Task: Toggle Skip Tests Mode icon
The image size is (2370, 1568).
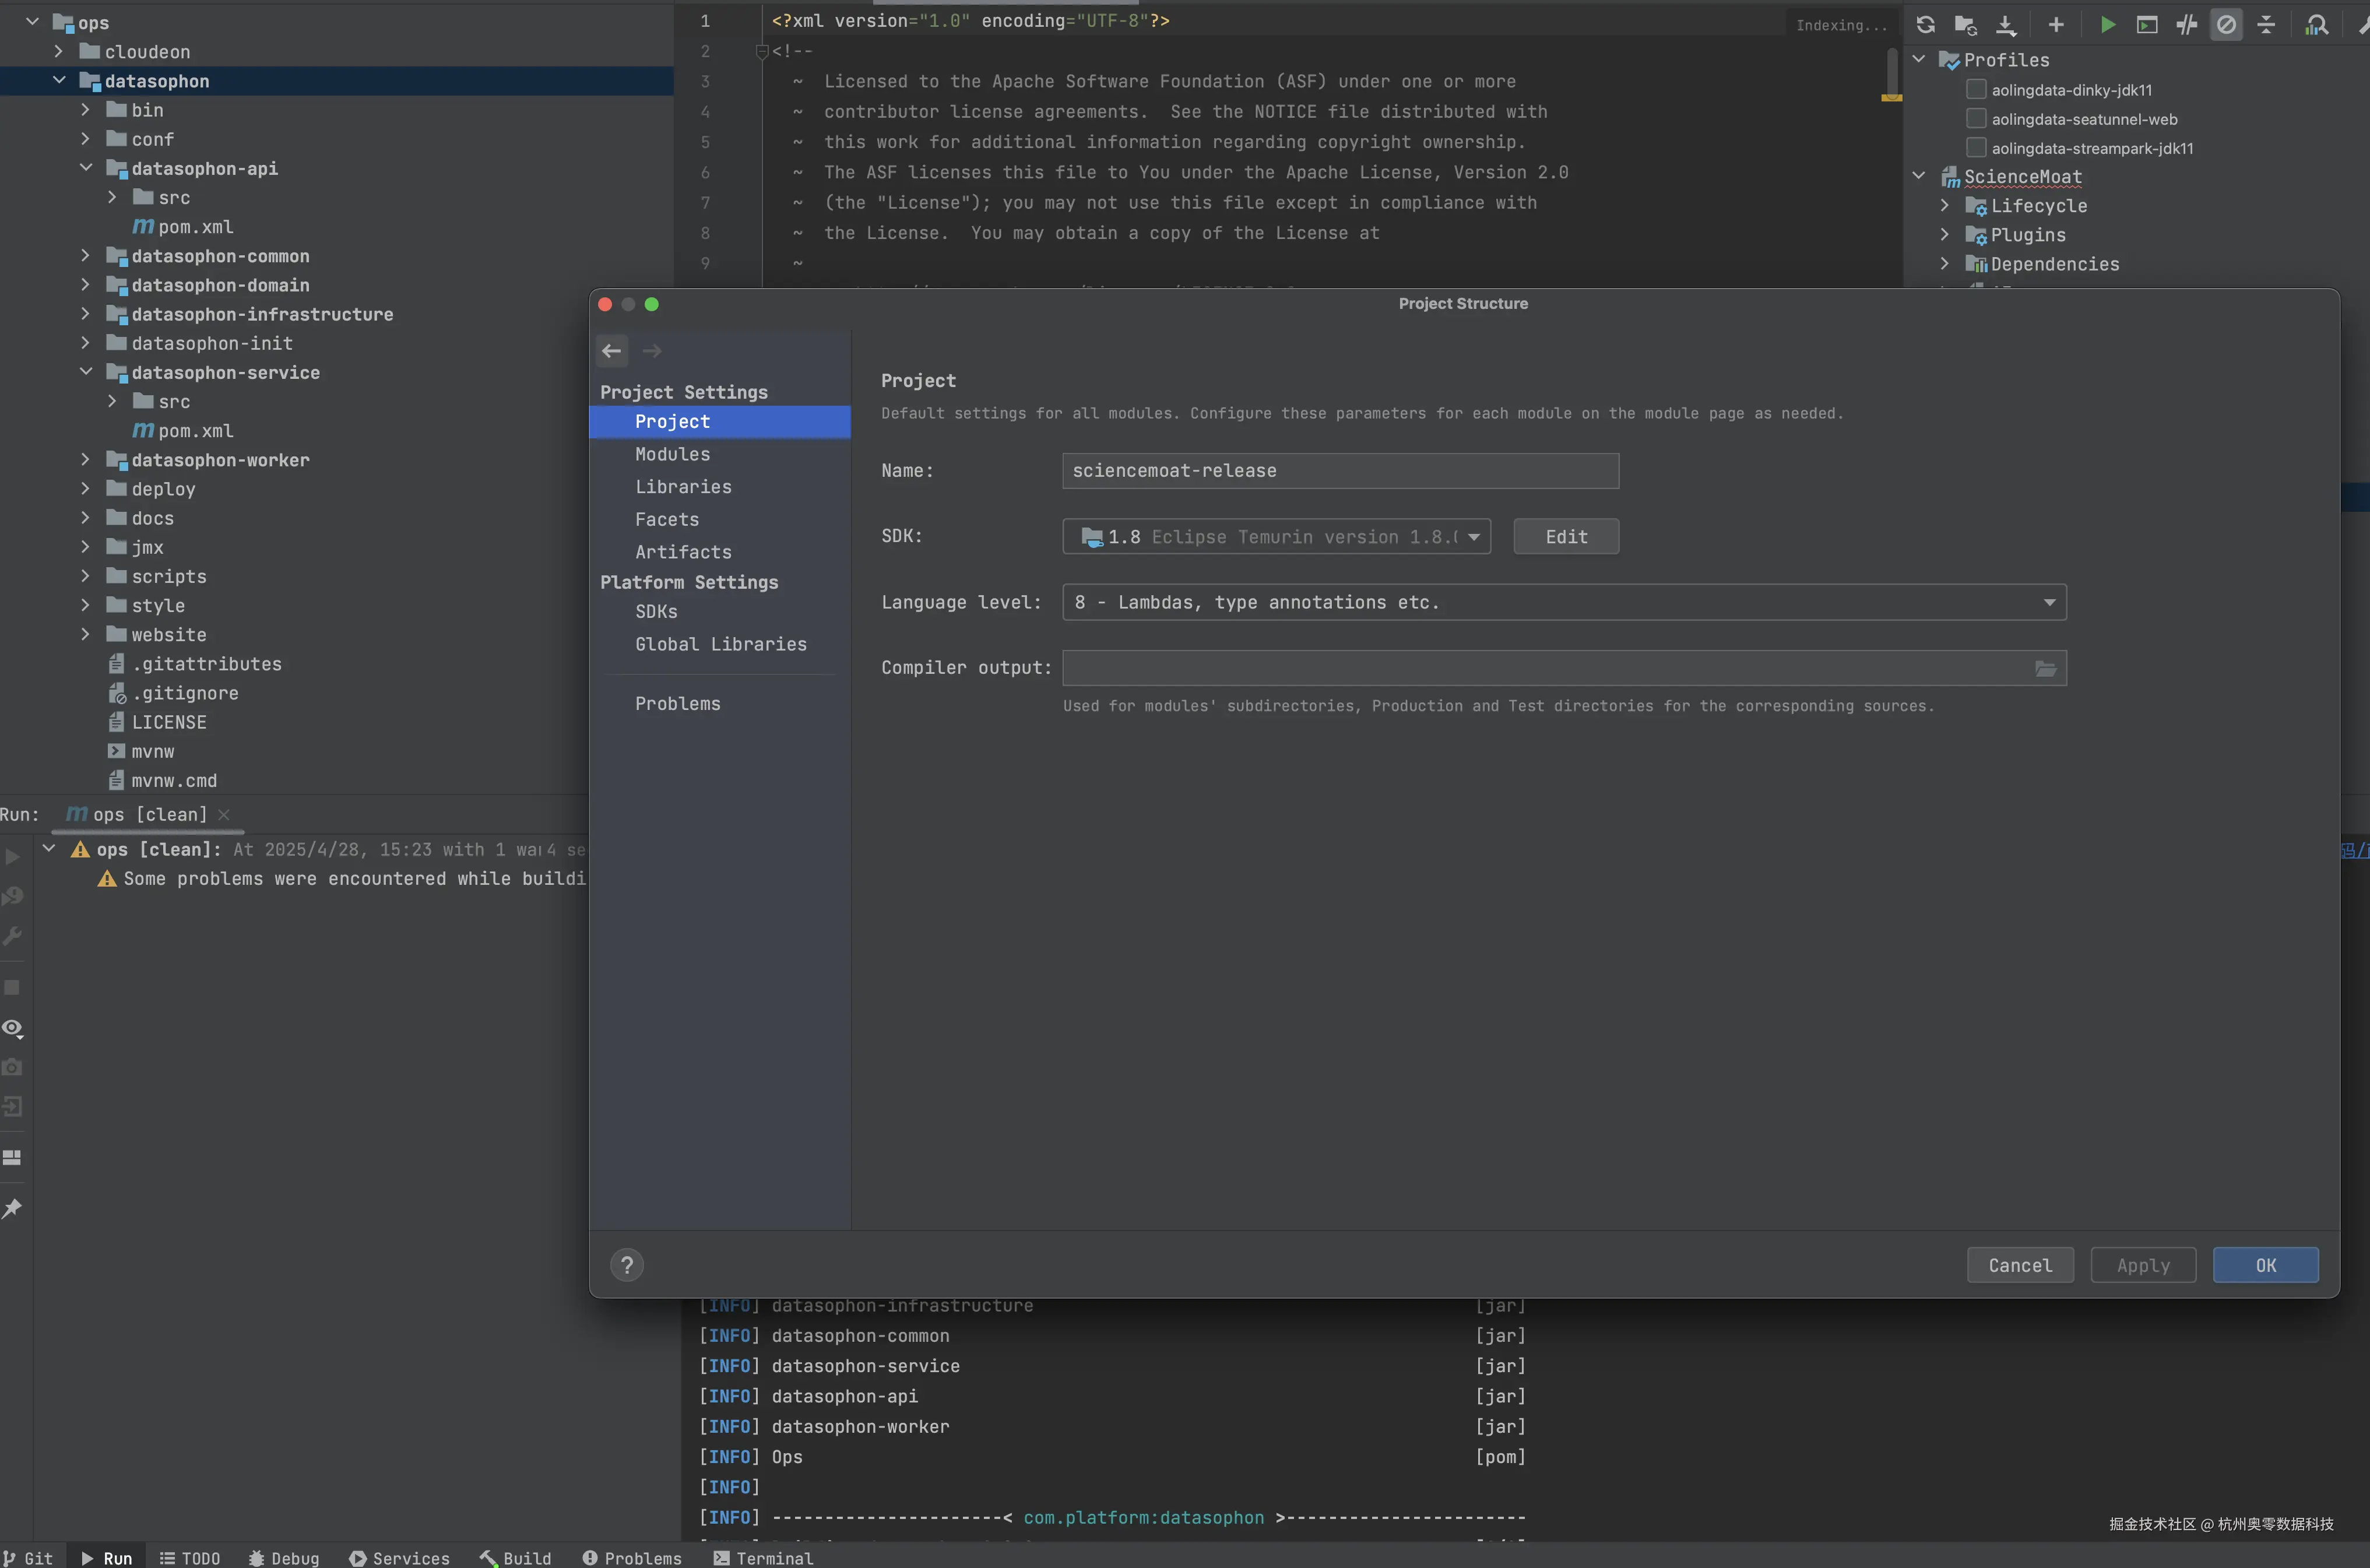Action: pos(2226,25)
